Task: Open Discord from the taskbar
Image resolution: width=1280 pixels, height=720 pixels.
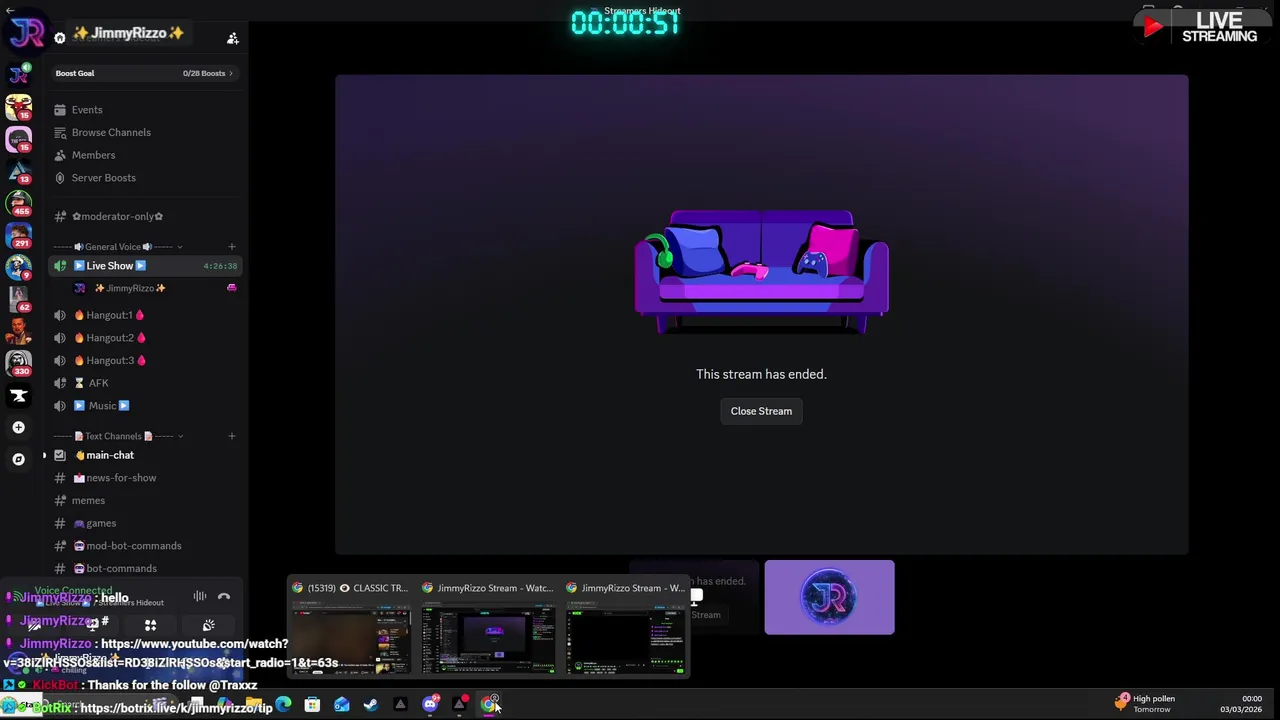Action: pos(430,705)
